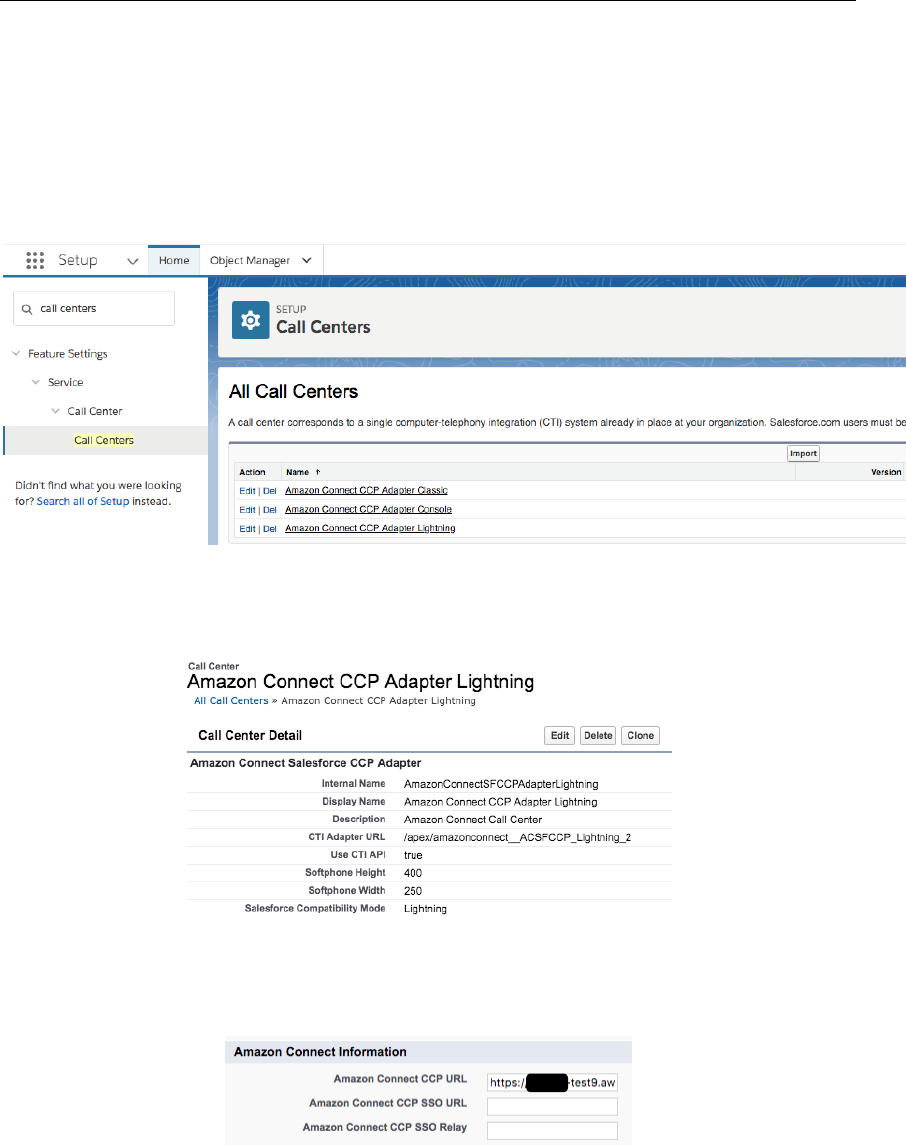This screenshot has width=906, height=1145.
Task: Click the Description value Amazon Connect Call Center
Action: 473,819
